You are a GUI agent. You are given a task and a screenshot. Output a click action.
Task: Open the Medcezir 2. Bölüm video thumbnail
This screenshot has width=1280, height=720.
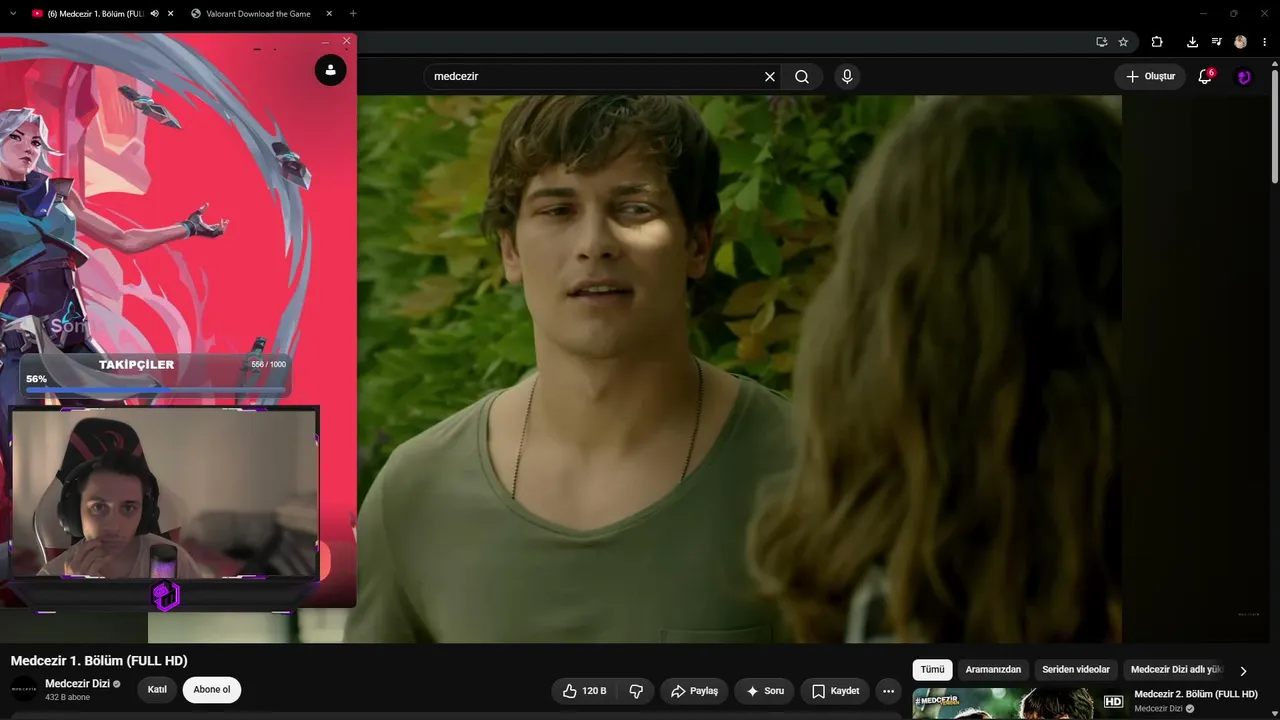1019,704
